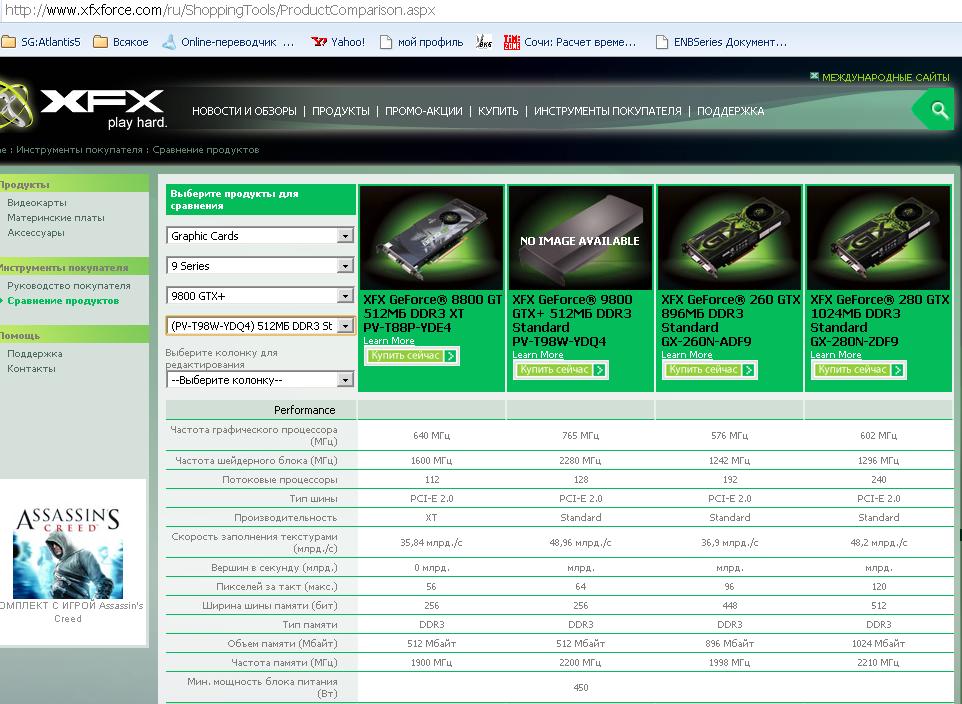Image resolution: width=962 pixels, height=704 pixels.
Task: Click the Тип шины row label
Action: click(x=313, y=498)
